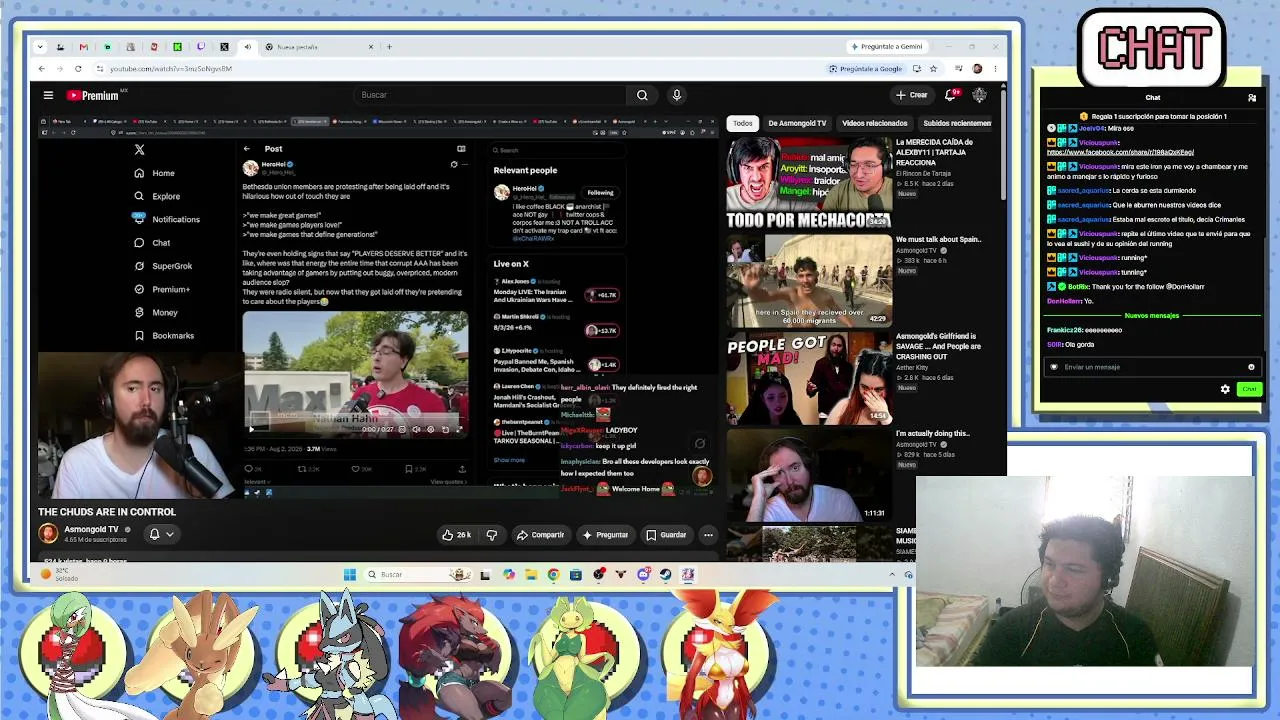Like the video with thumbs up
1280x720 pixels.
coord(457,535)
